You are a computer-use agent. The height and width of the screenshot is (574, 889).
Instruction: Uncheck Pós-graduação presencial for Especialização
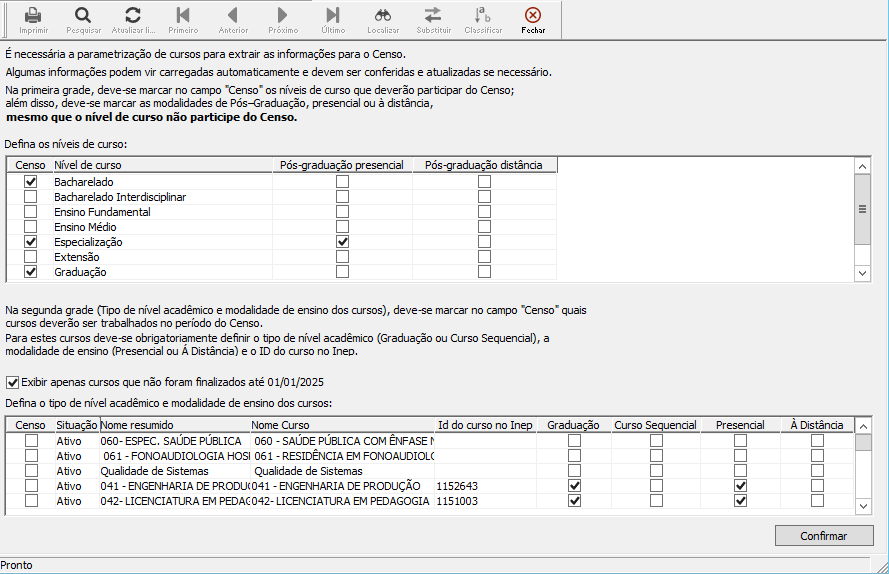point(342,242)
